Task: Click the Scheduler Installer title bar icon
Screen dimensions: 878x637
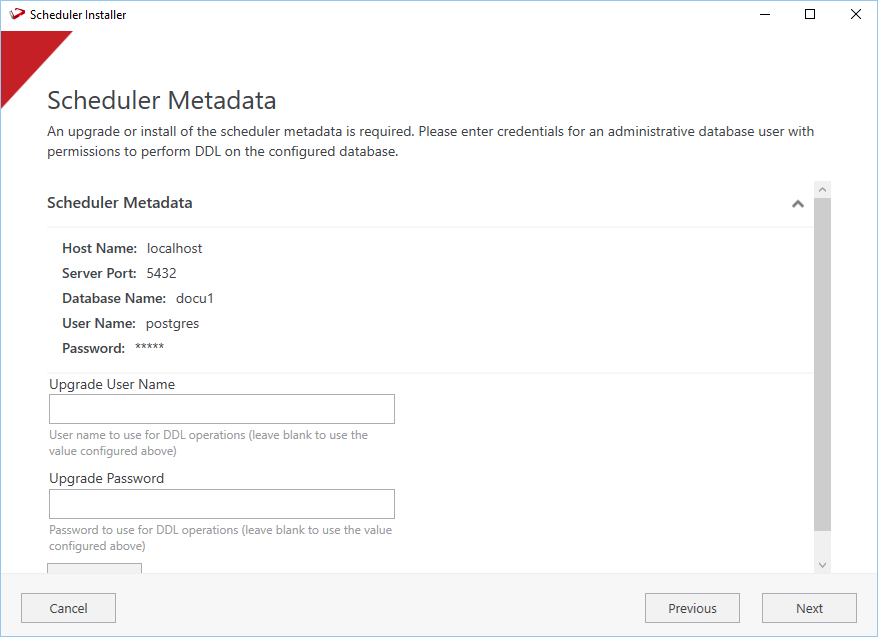Action: click(x=16, y=15)
